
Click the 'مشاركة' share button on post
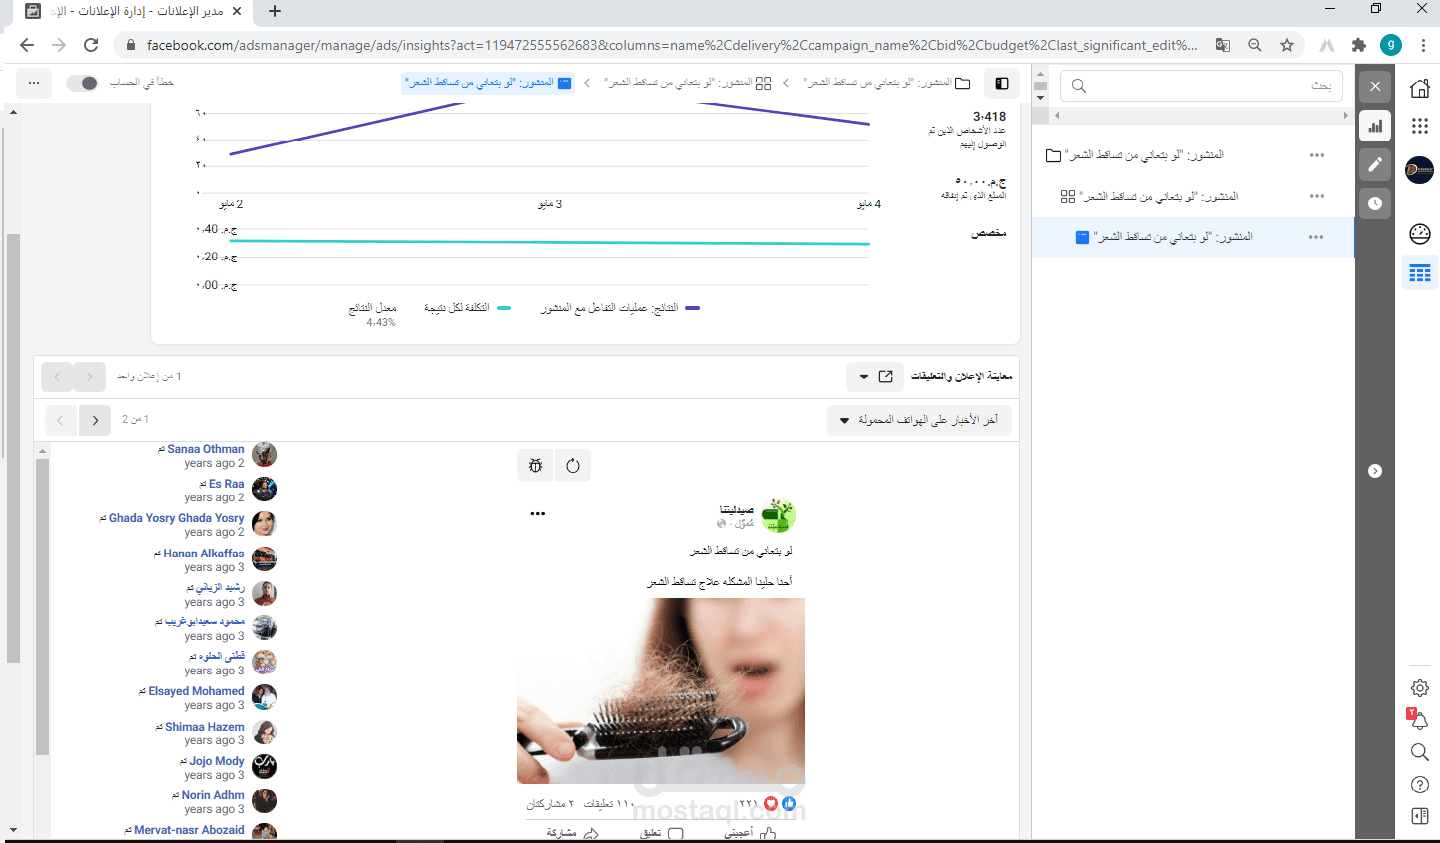click(572, 833)
